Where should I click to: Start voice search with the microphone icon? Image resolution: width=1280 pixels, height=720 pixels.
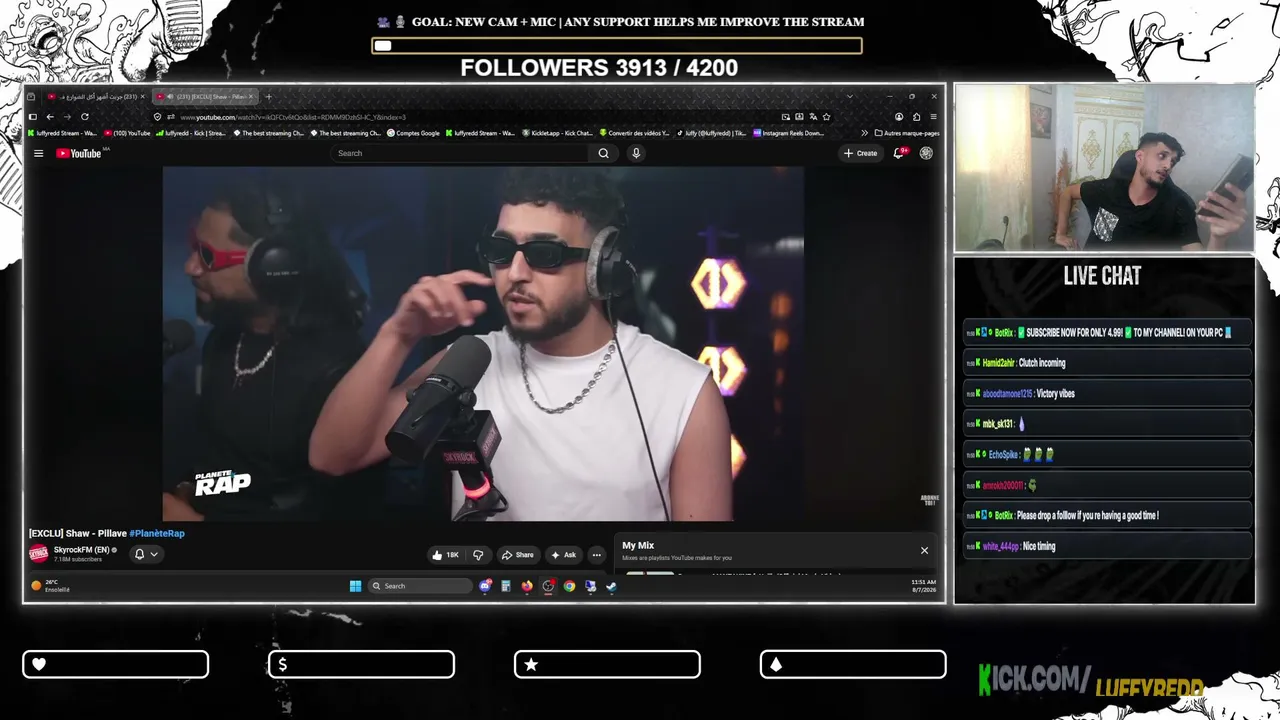(635, 153)
